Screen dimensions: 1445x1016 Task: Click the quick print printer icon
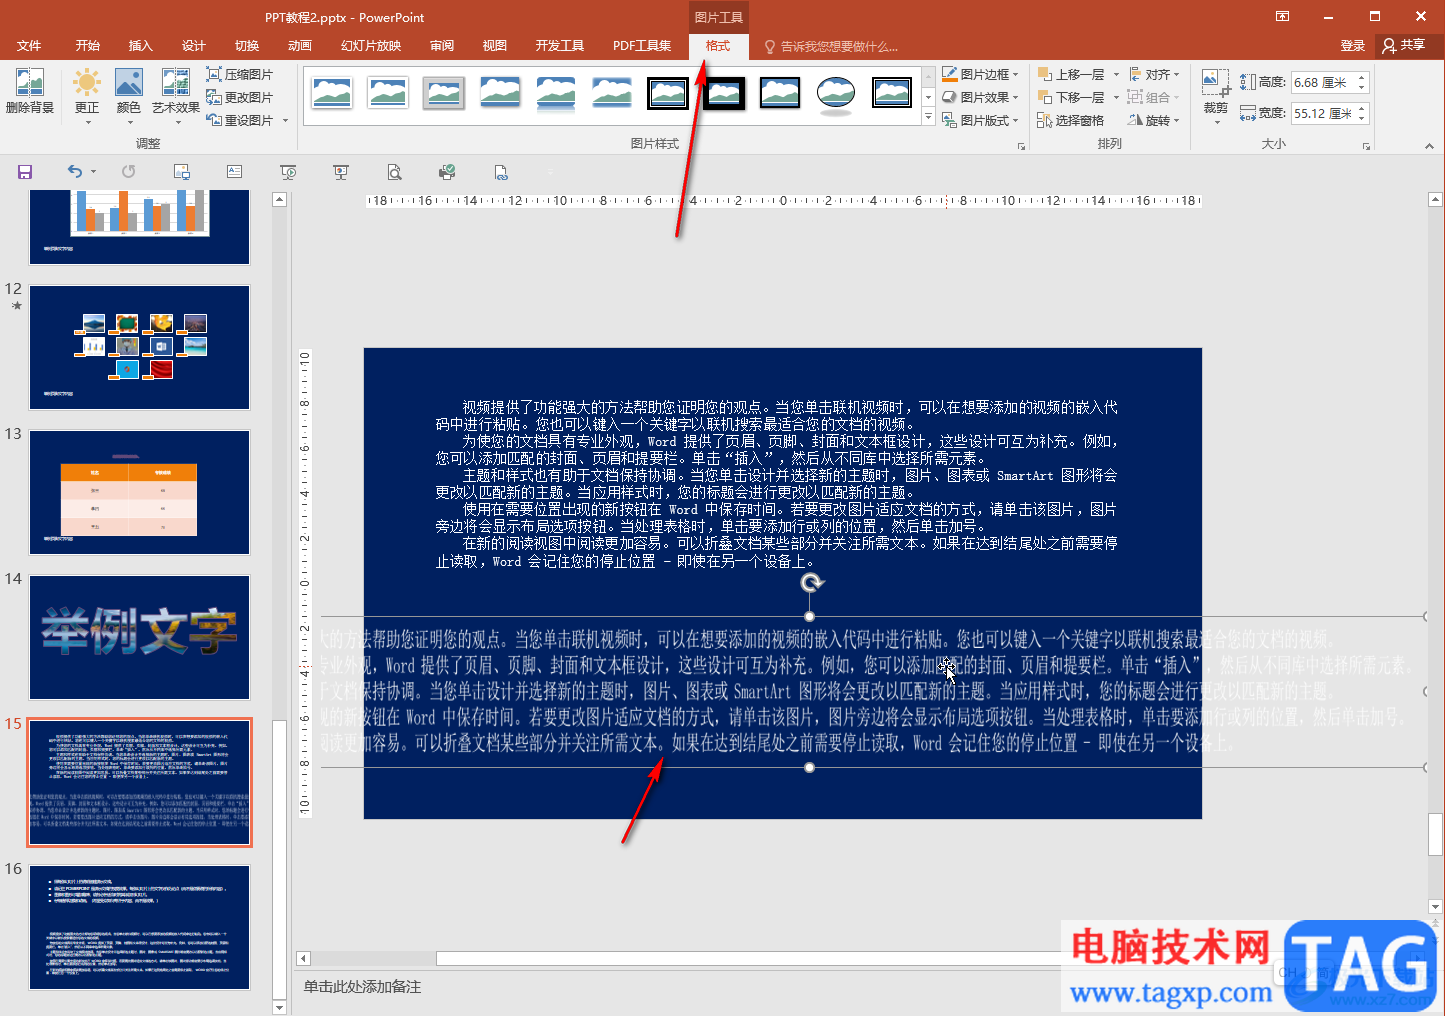click(x=447, y=172)
